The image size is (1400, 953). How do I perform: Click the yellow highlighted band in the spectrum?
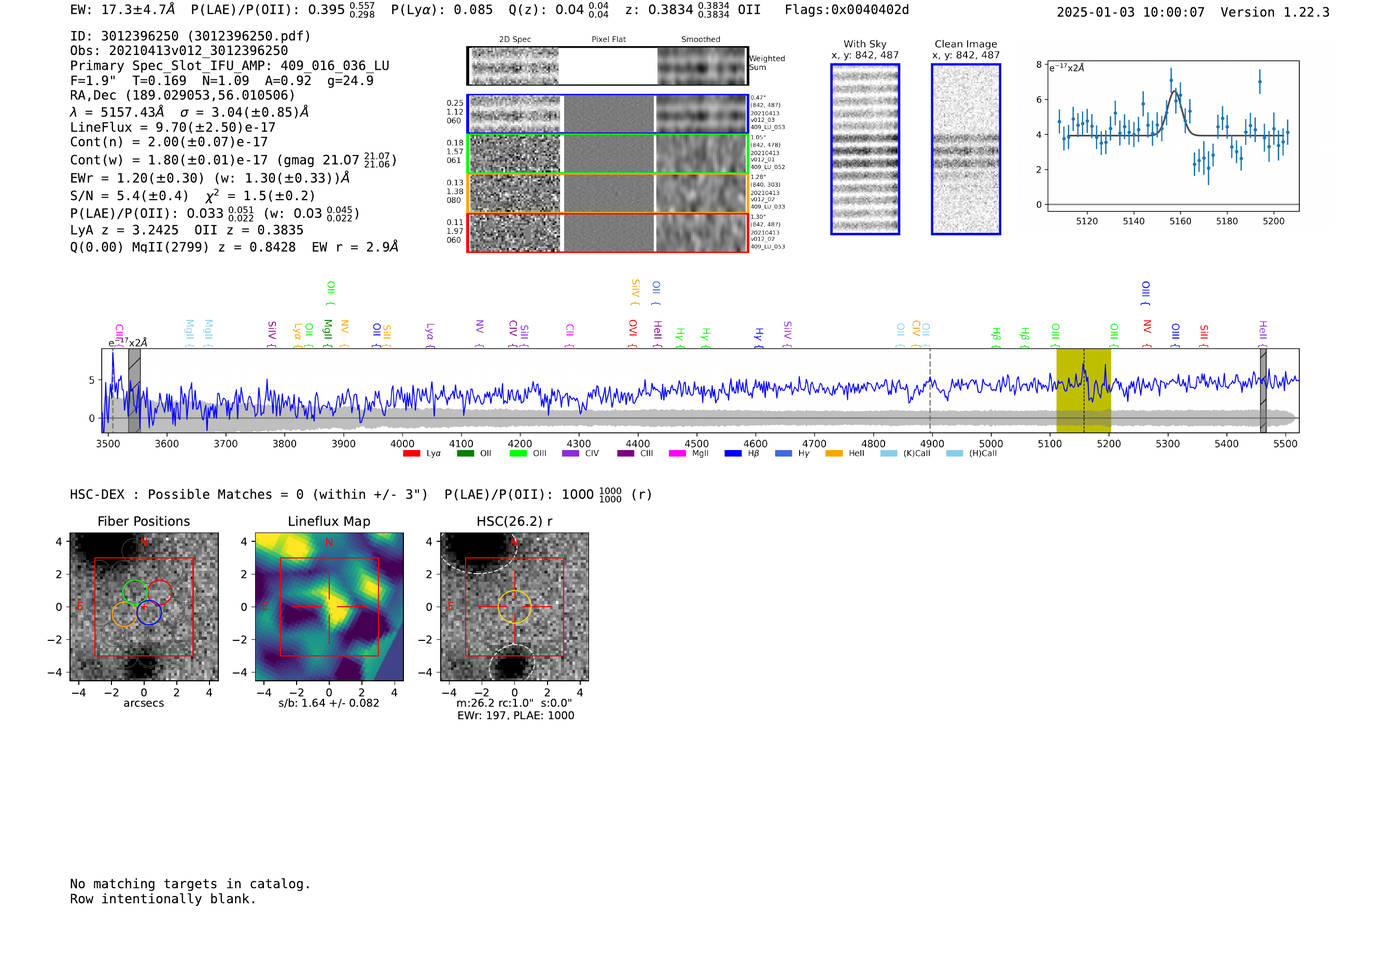pyautogui.click(x=1083, y=390)
